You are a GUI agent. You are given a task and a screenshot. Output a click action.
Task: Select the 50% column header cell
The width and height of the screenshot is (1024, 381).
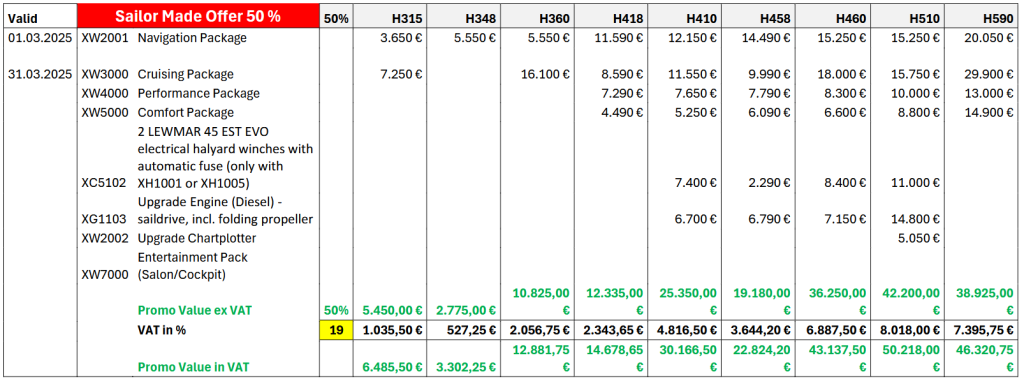point(336,18)
